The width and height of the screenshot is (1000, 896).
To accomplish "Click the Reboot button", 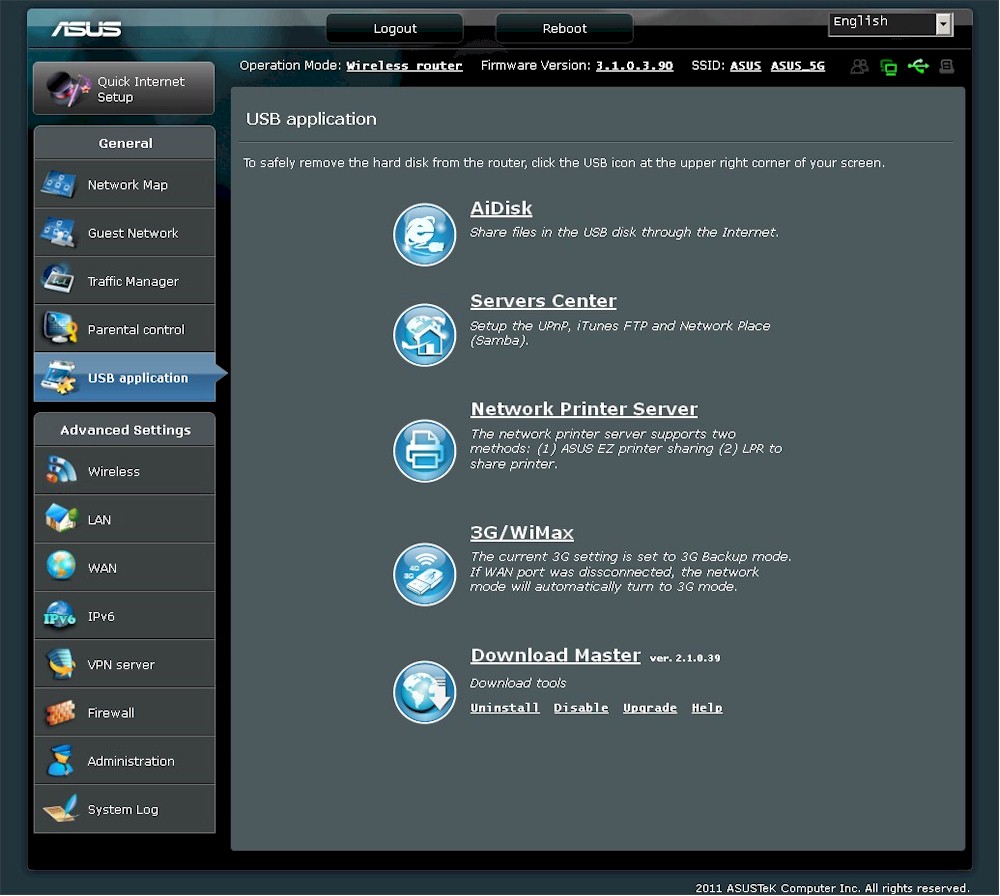I will [x=564, y=29].
